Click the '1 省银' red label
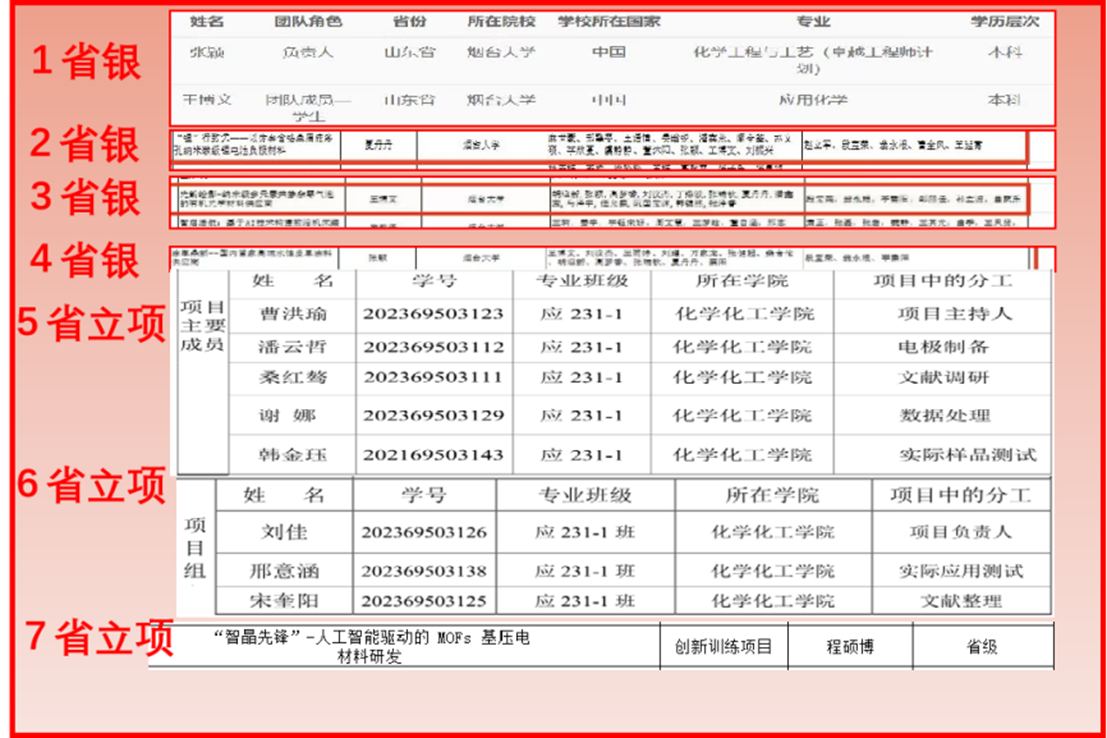Screen dimensions: 1107x738 (x=86, y=62)
